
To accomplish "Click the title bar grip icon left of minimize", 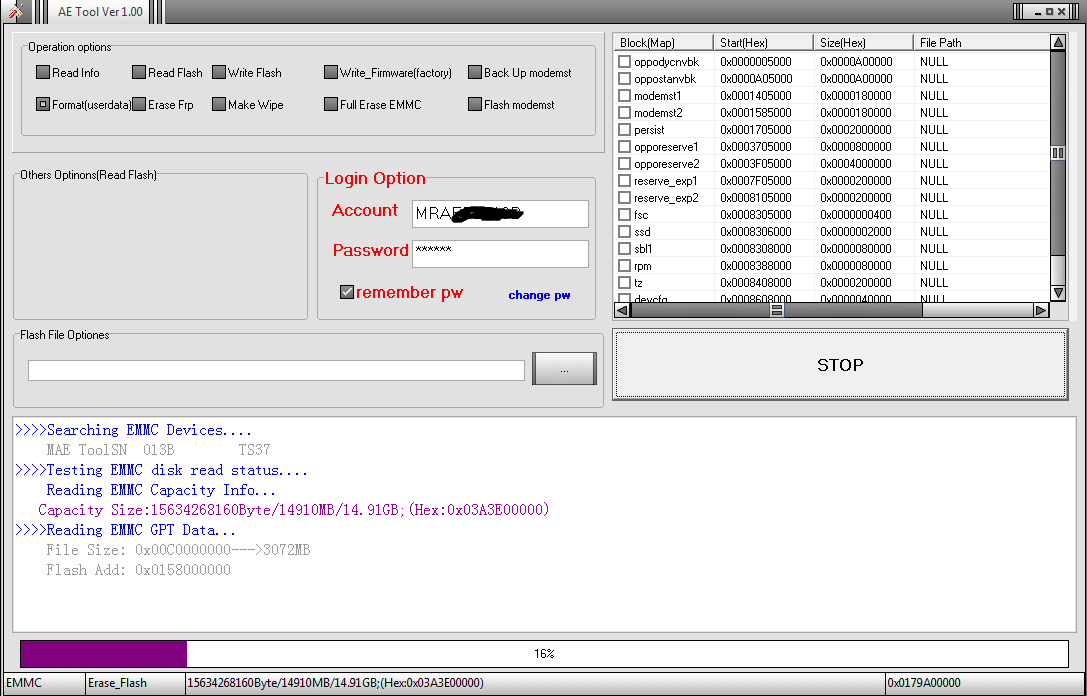I will pos(1020,12).
